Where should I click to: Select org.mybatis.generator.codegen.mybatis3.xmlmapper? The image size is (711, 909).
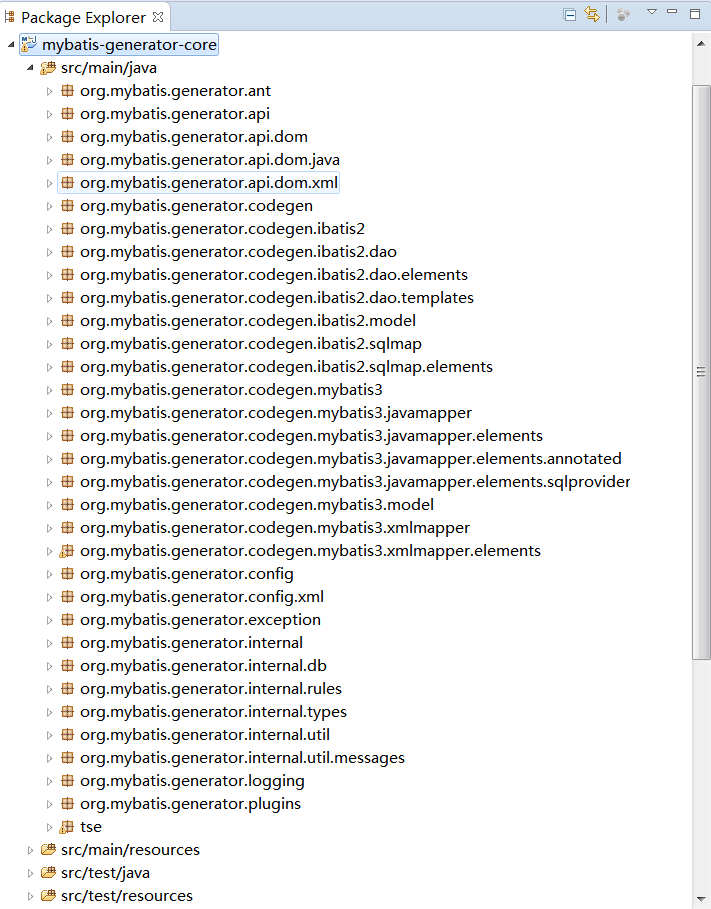275,528
